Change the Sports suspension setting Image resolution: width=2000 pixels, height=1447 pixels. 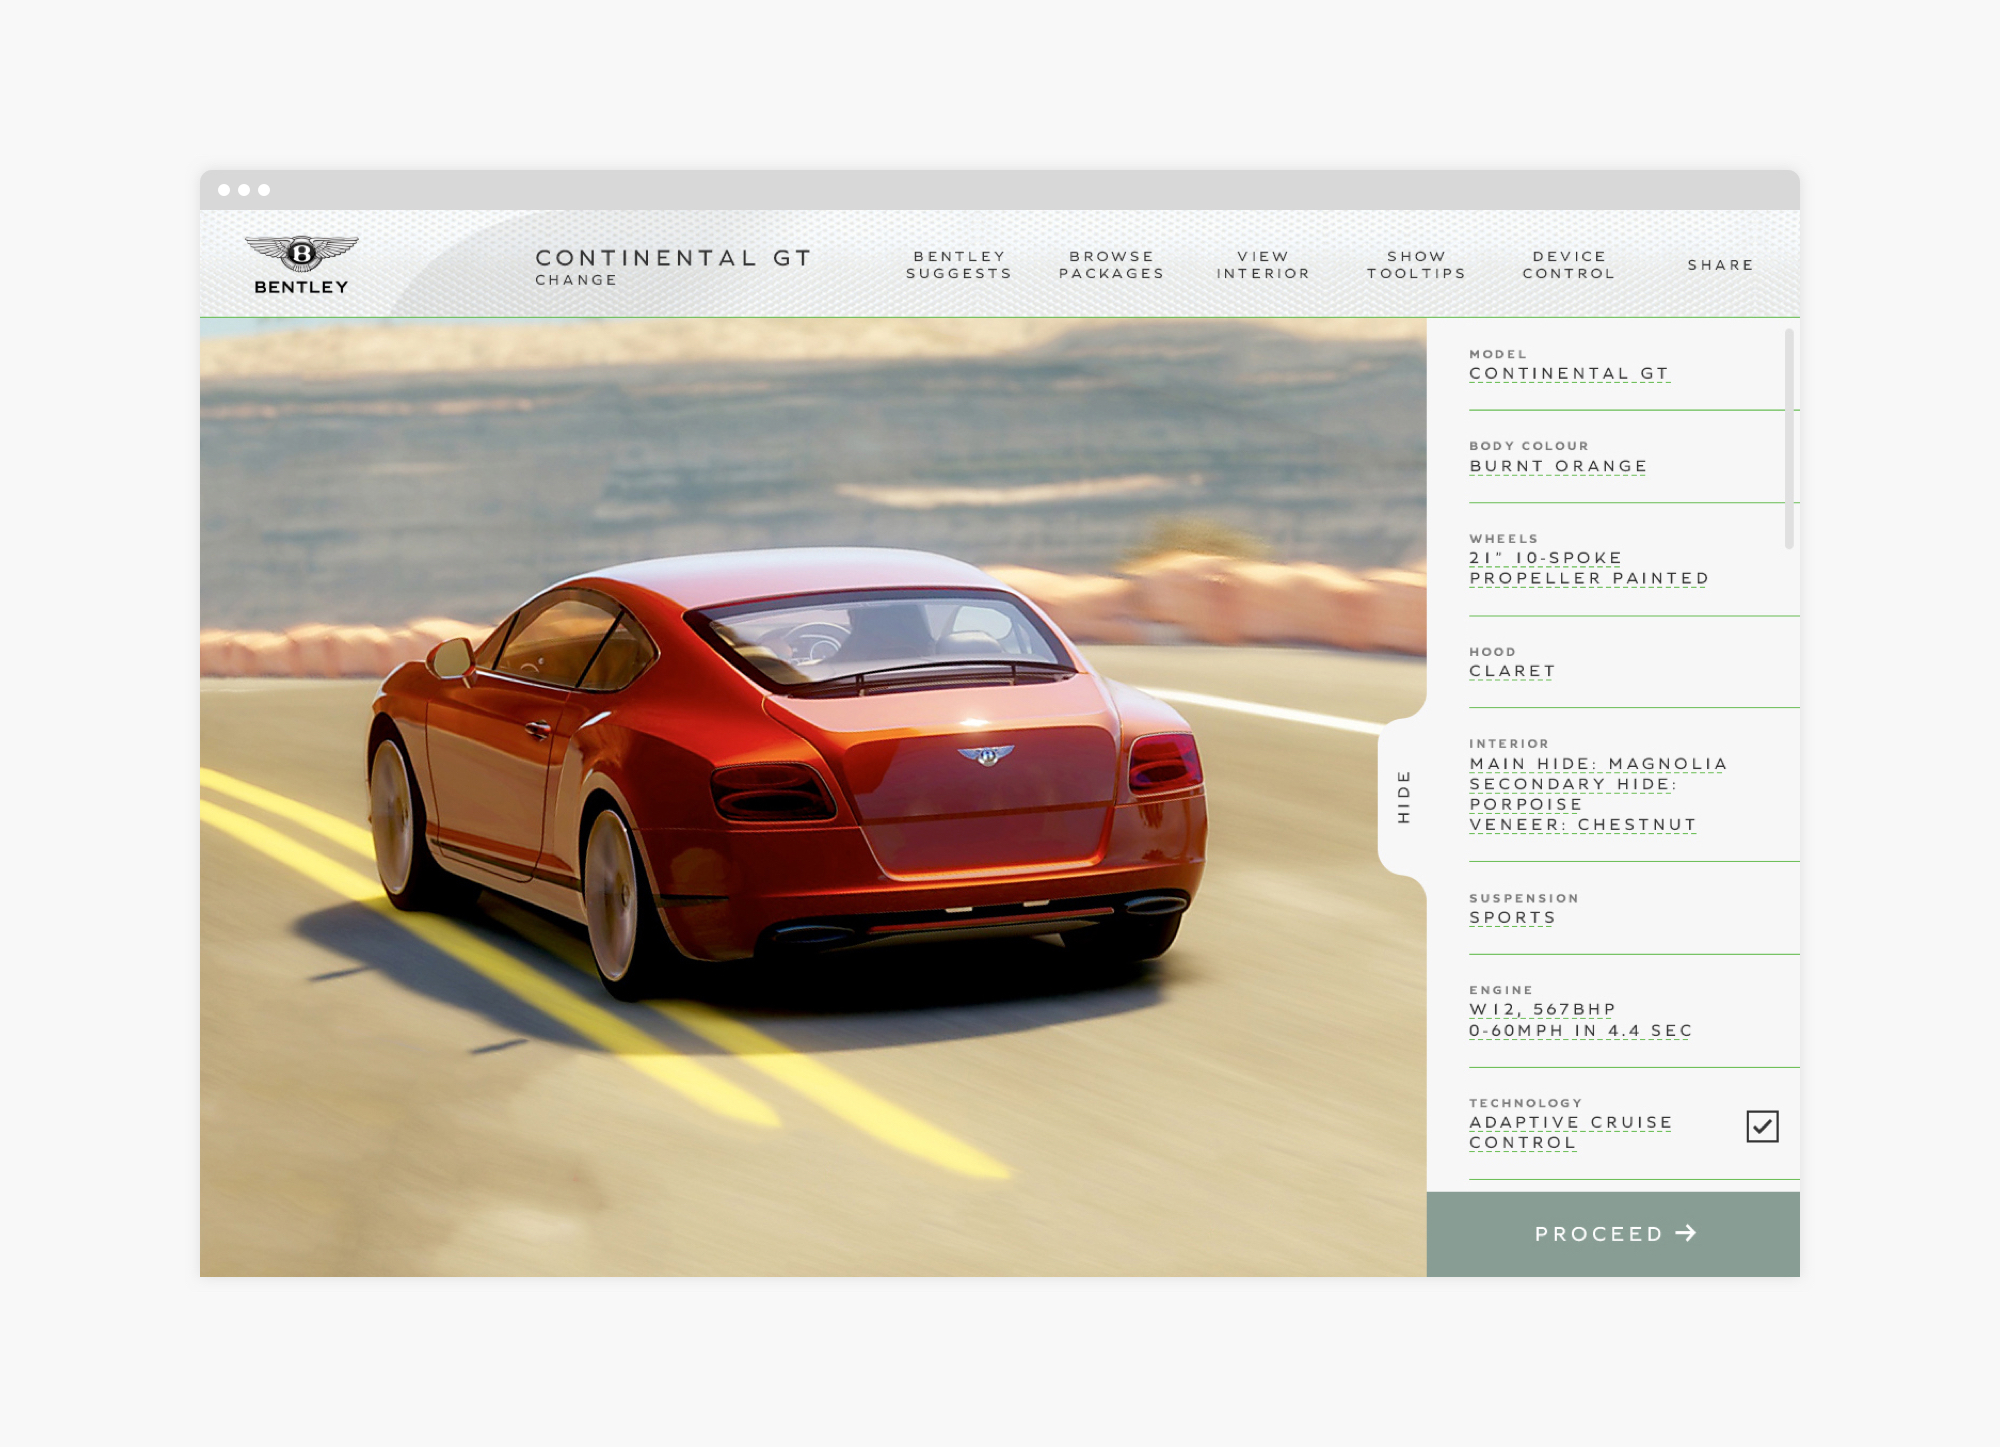coord(1512,918)
